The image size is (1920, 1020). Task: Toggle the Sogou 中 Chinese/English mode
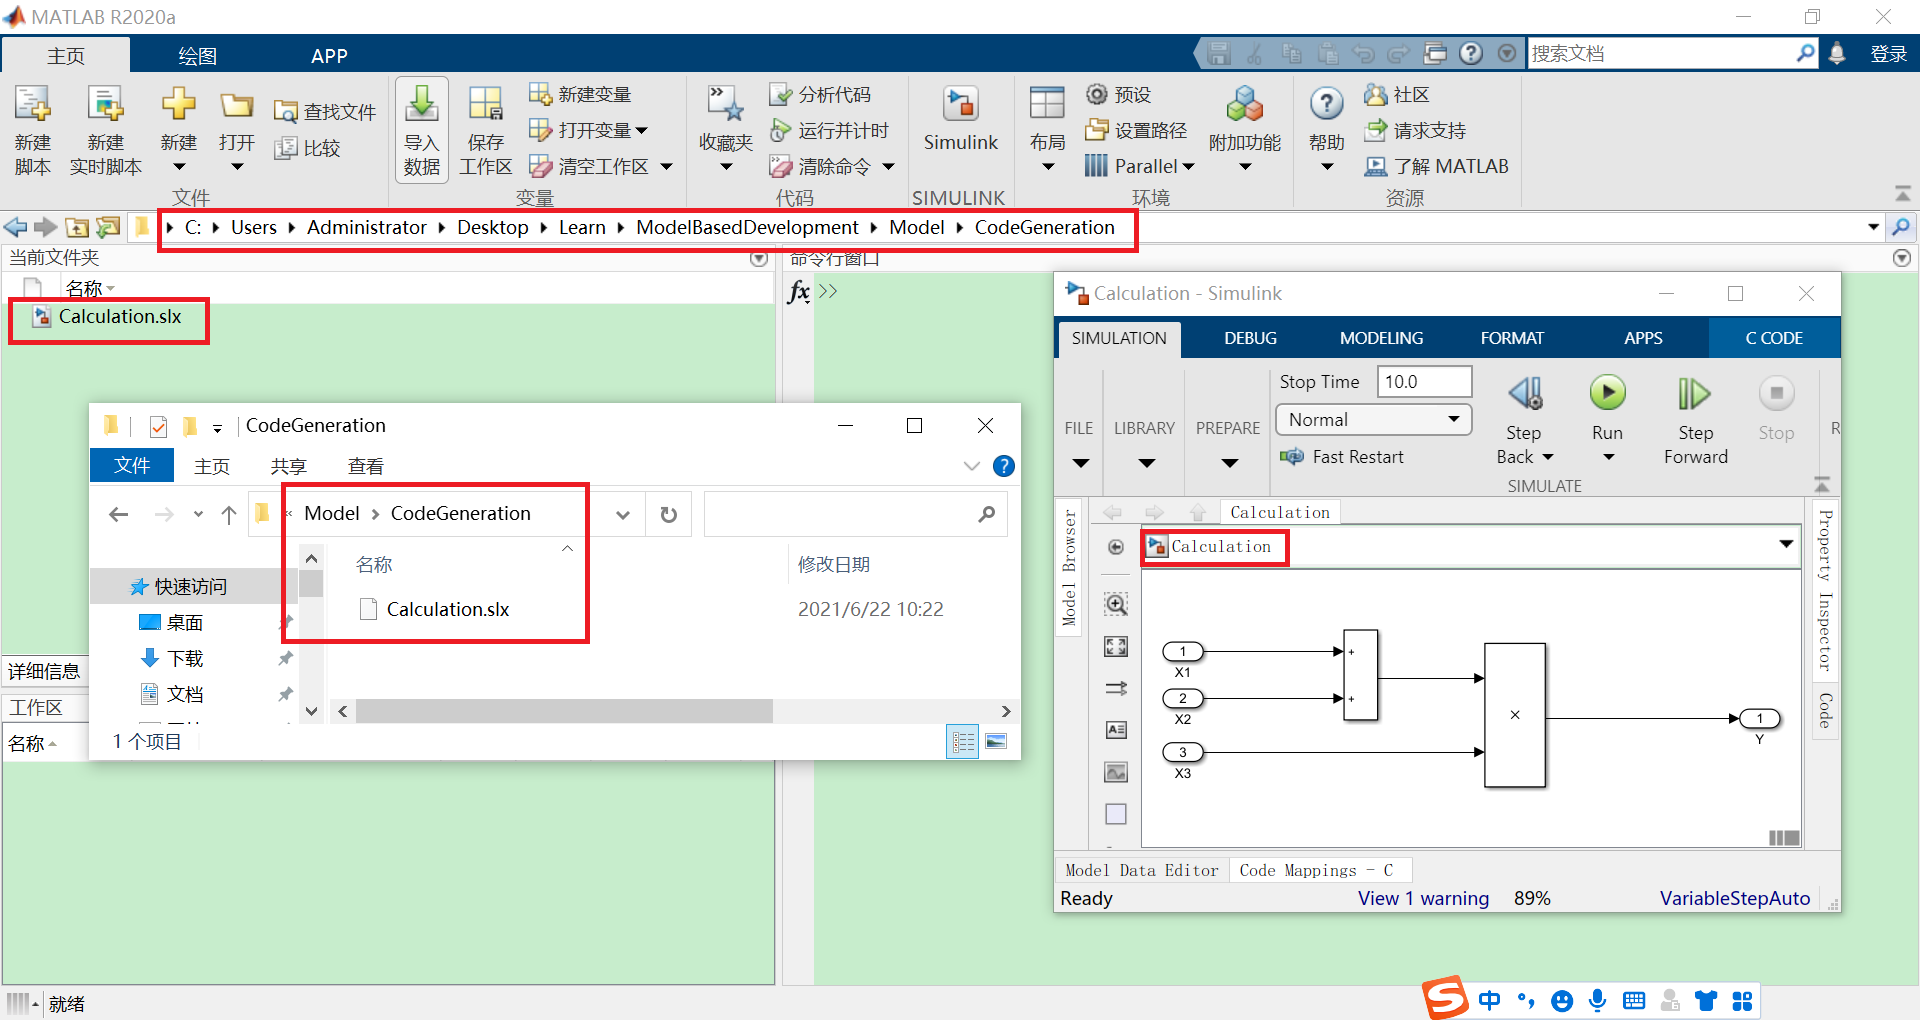tap(1490, 1000)
